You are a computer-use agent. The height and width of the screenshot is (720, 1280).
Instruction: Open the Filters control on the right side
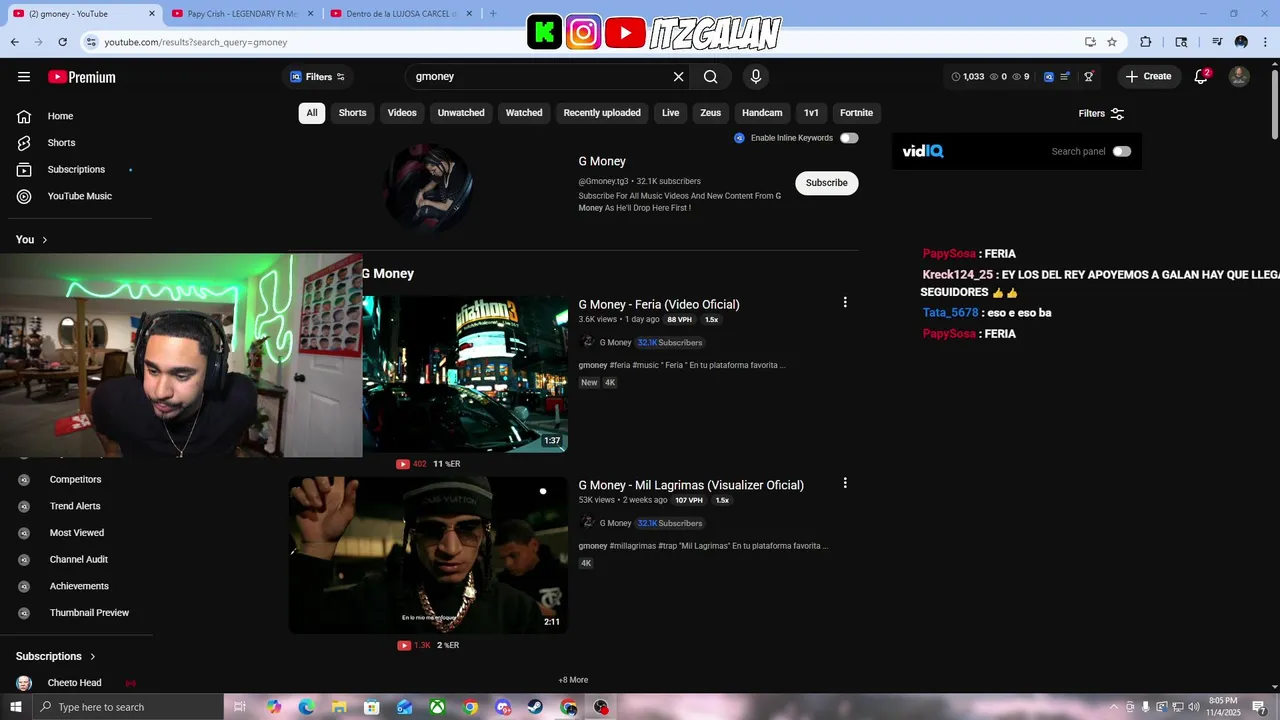(1101, 113)
